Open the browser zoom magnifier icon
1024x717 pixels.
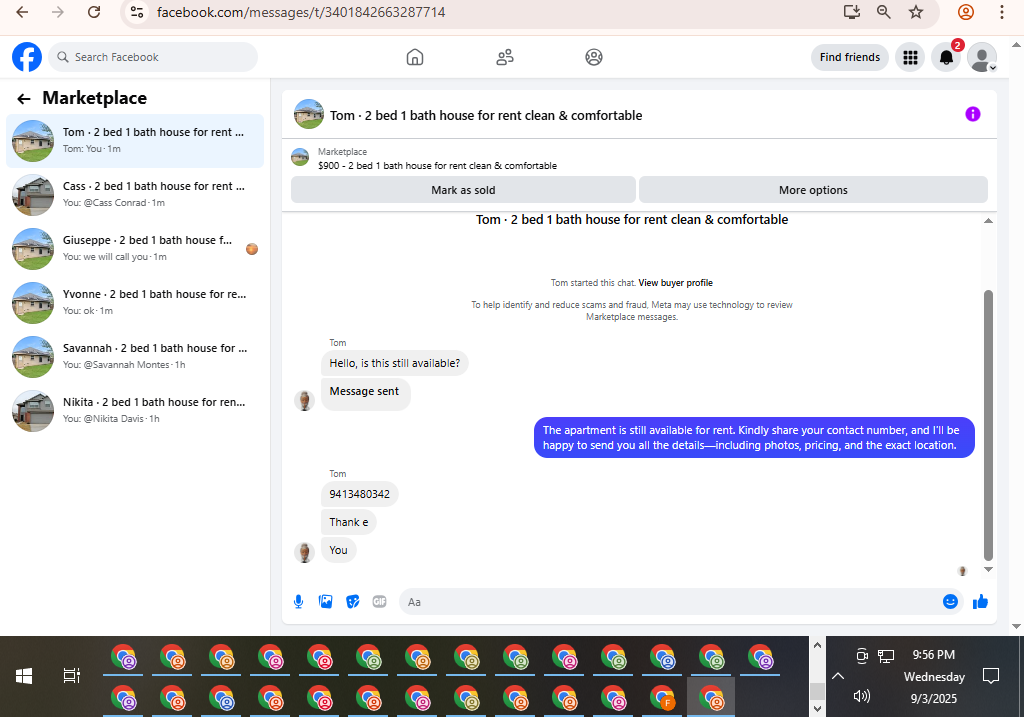point(884,12)
